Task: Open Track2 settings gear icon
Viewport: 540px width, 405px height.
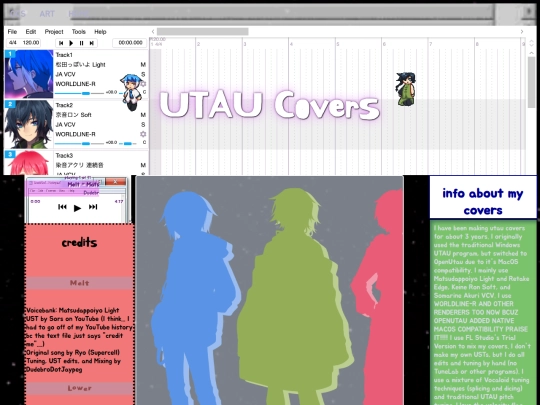Action: 143,134
